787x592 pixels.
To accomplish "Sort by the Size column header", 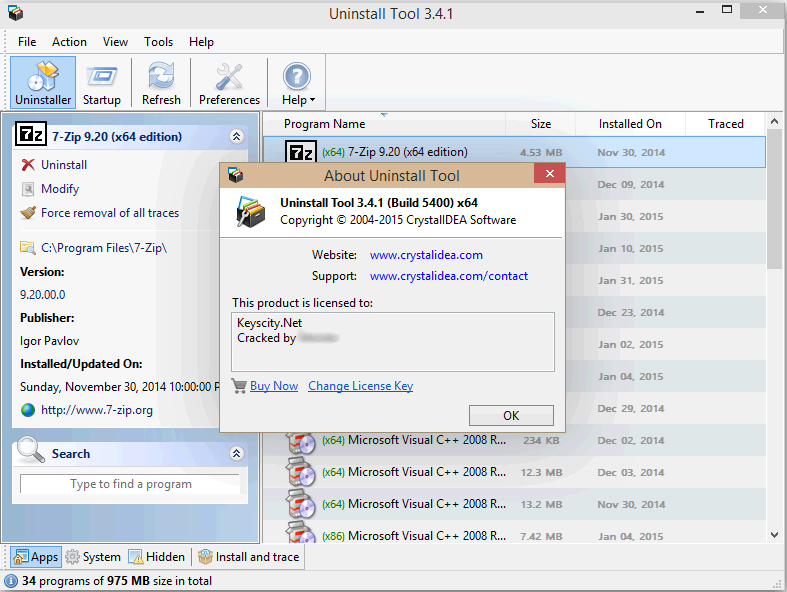I will tap(541, 124).
